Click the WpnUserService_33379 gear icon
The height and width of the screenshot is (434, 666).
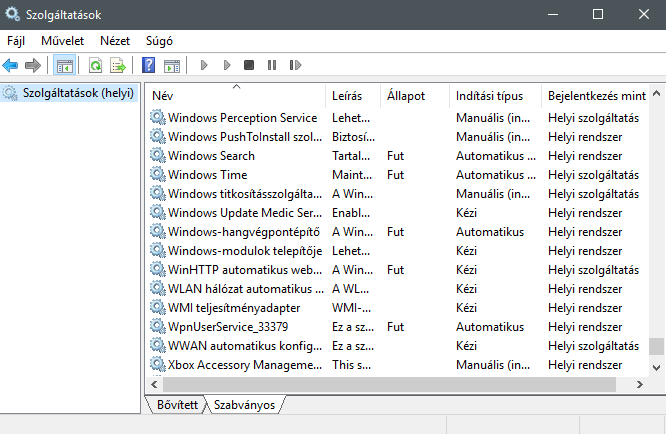[158, 326]
